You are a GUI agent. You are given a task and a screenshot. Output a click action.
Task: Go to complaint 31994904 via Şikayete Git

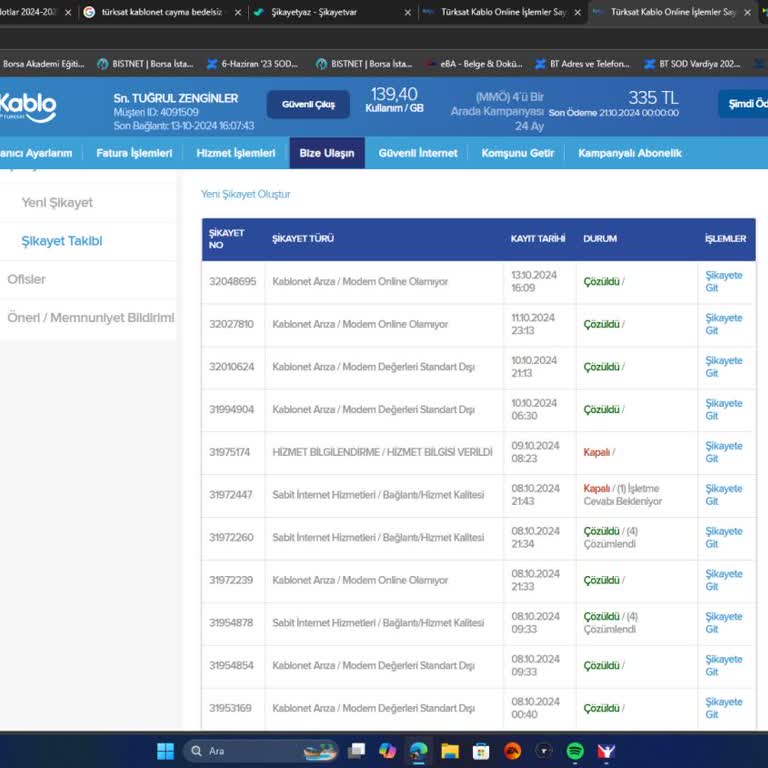(723, 409)
